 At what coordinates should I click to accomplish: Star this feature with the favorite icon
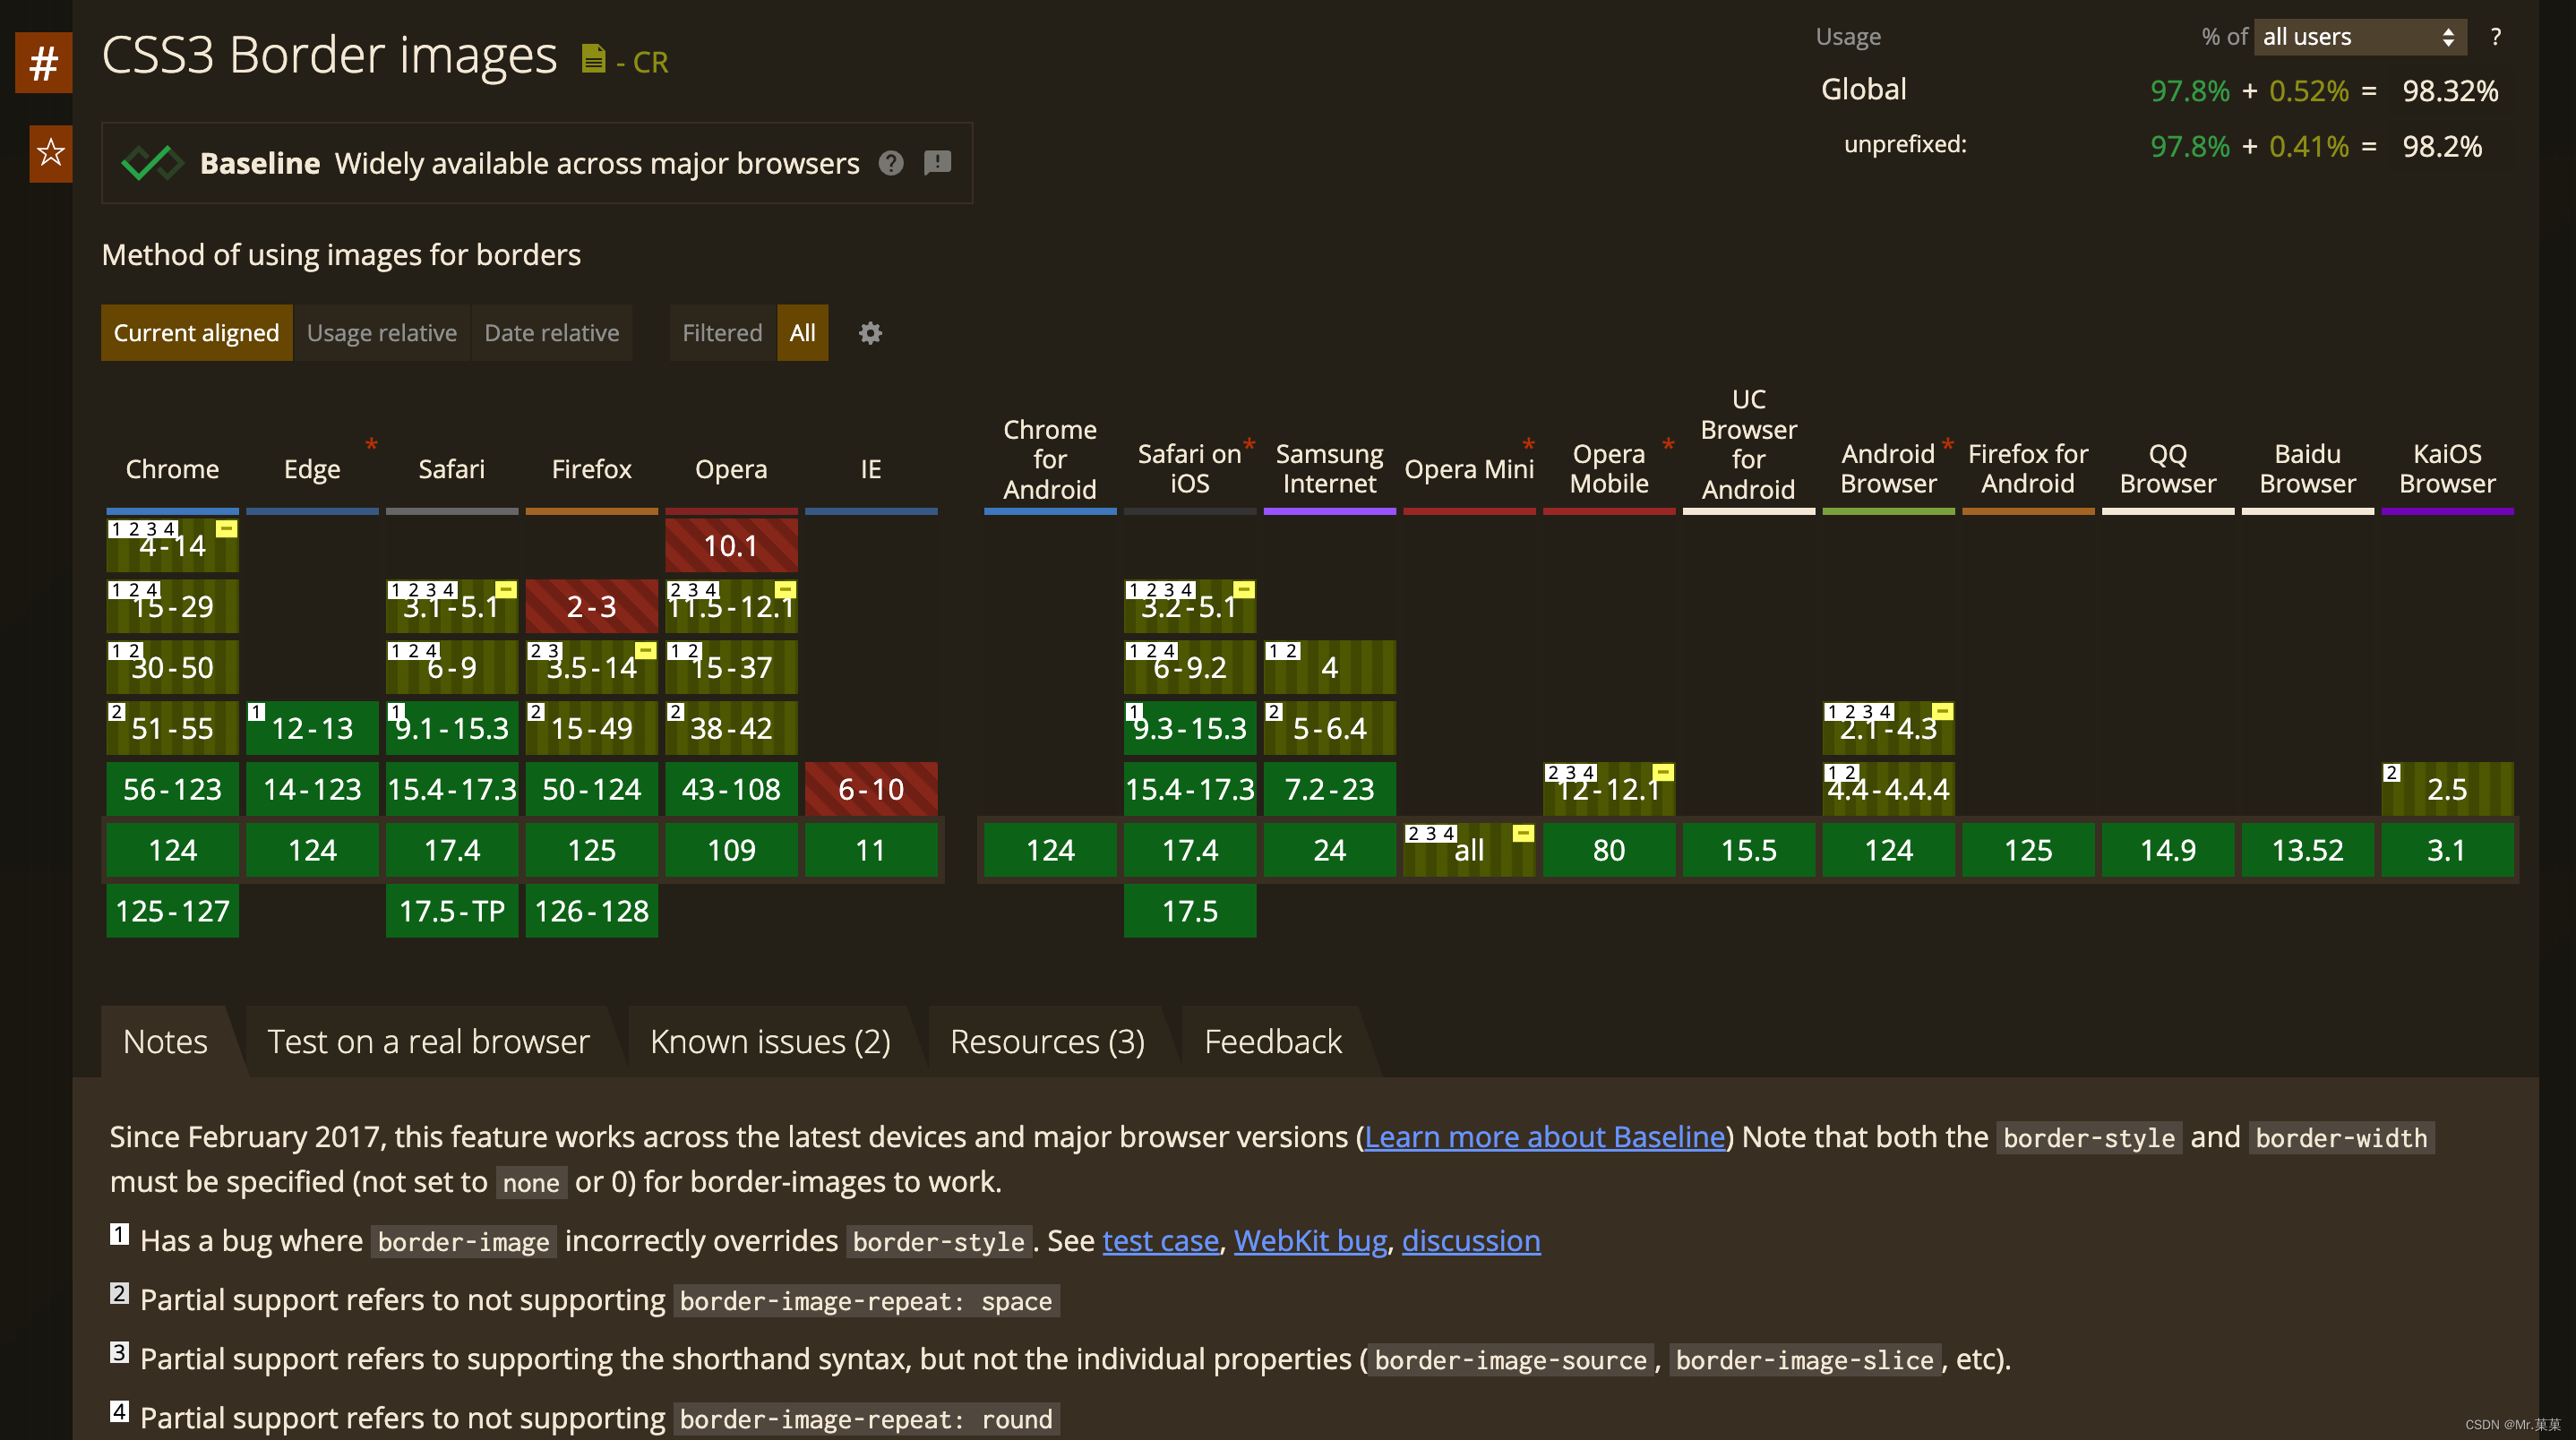[50, 153]
